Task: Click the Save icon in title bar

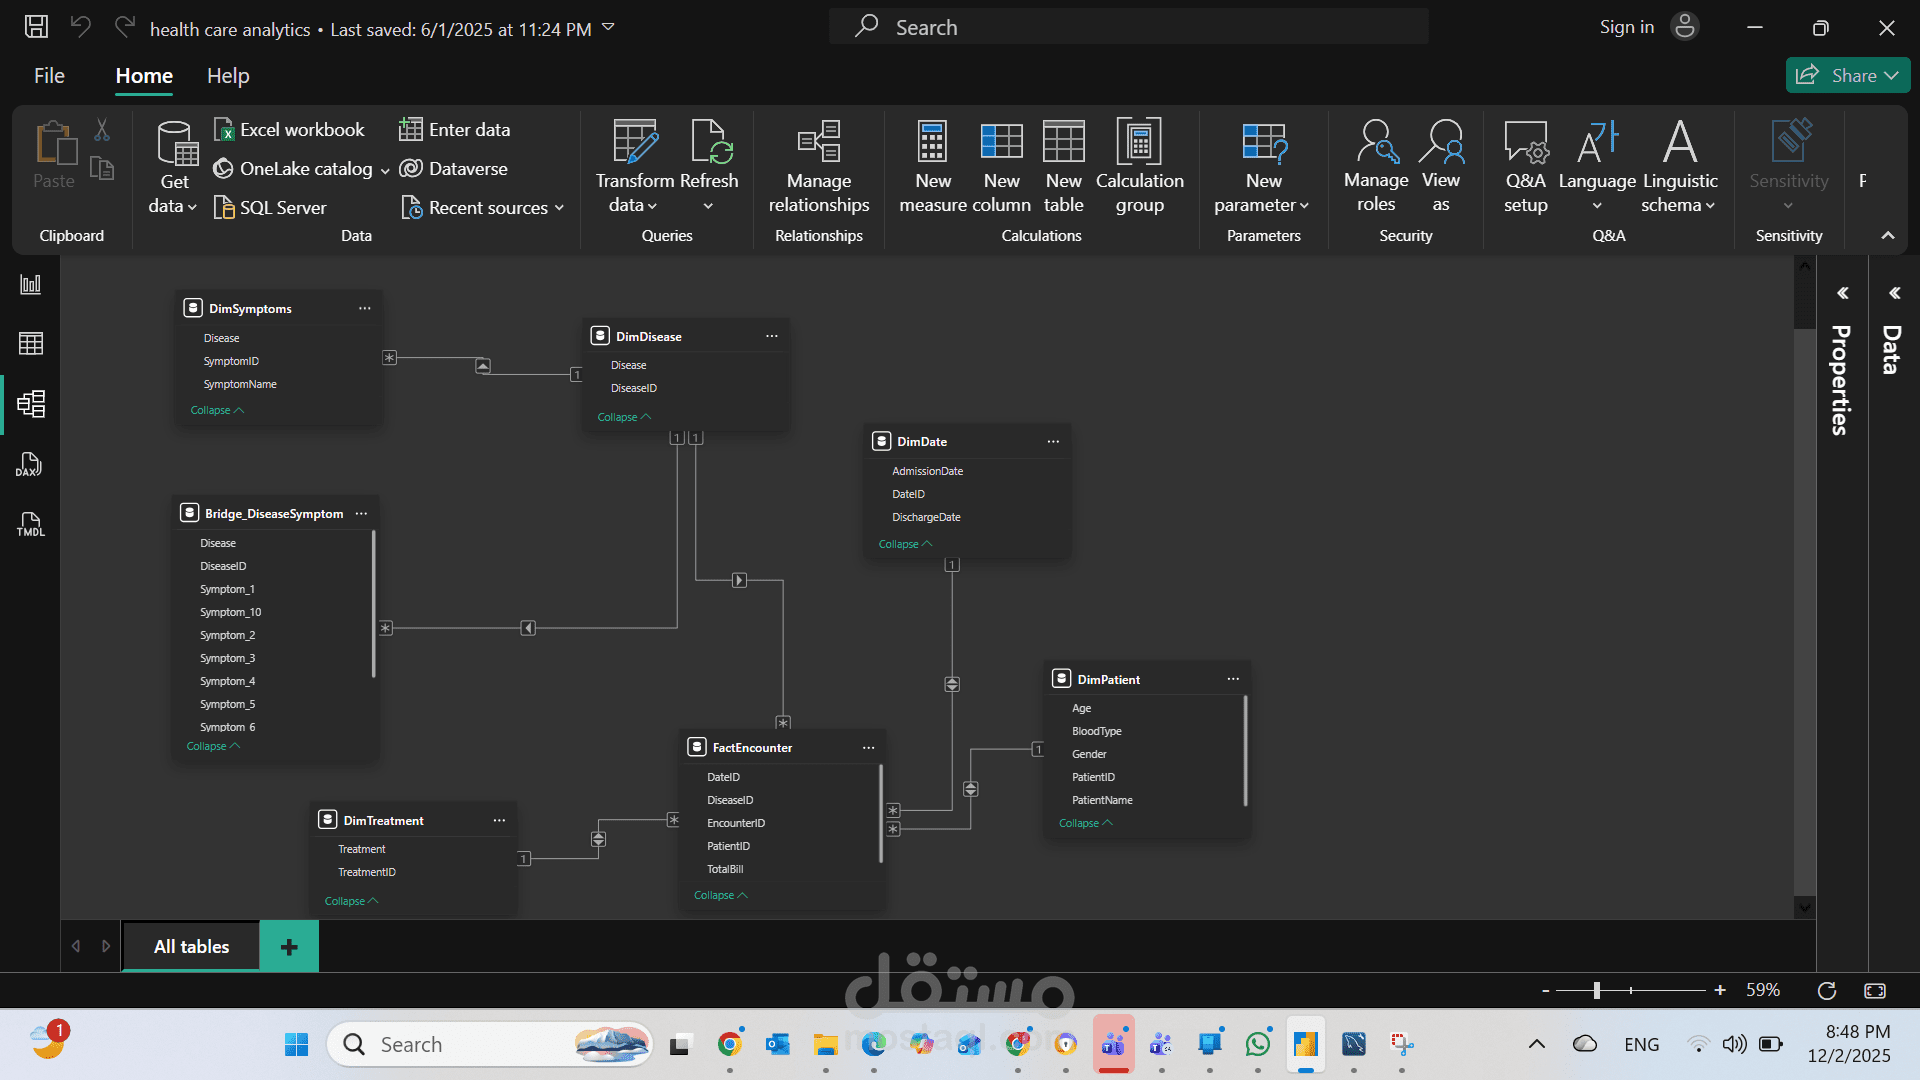Action: click(36, 27)
